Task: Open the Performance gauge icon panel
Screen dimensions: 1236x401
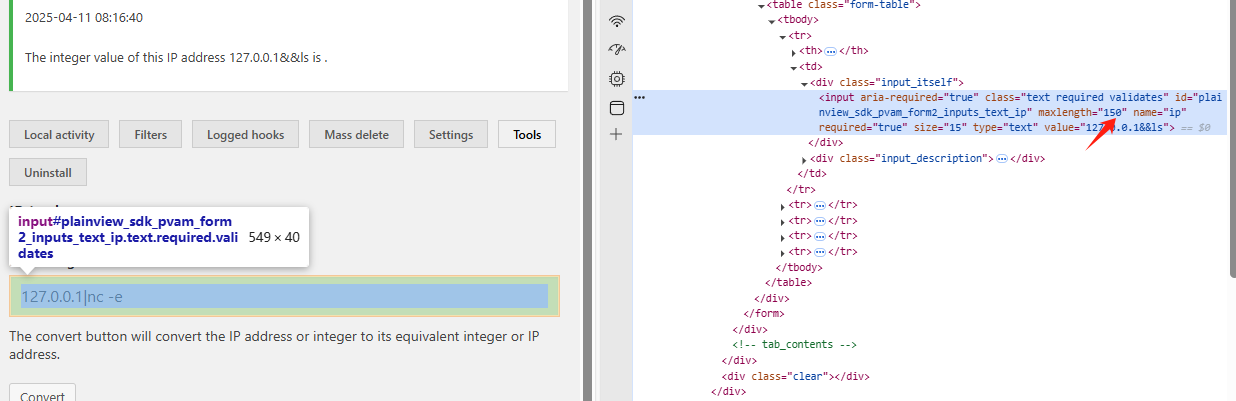Action: pyautogui.click(x=616, y=49)
